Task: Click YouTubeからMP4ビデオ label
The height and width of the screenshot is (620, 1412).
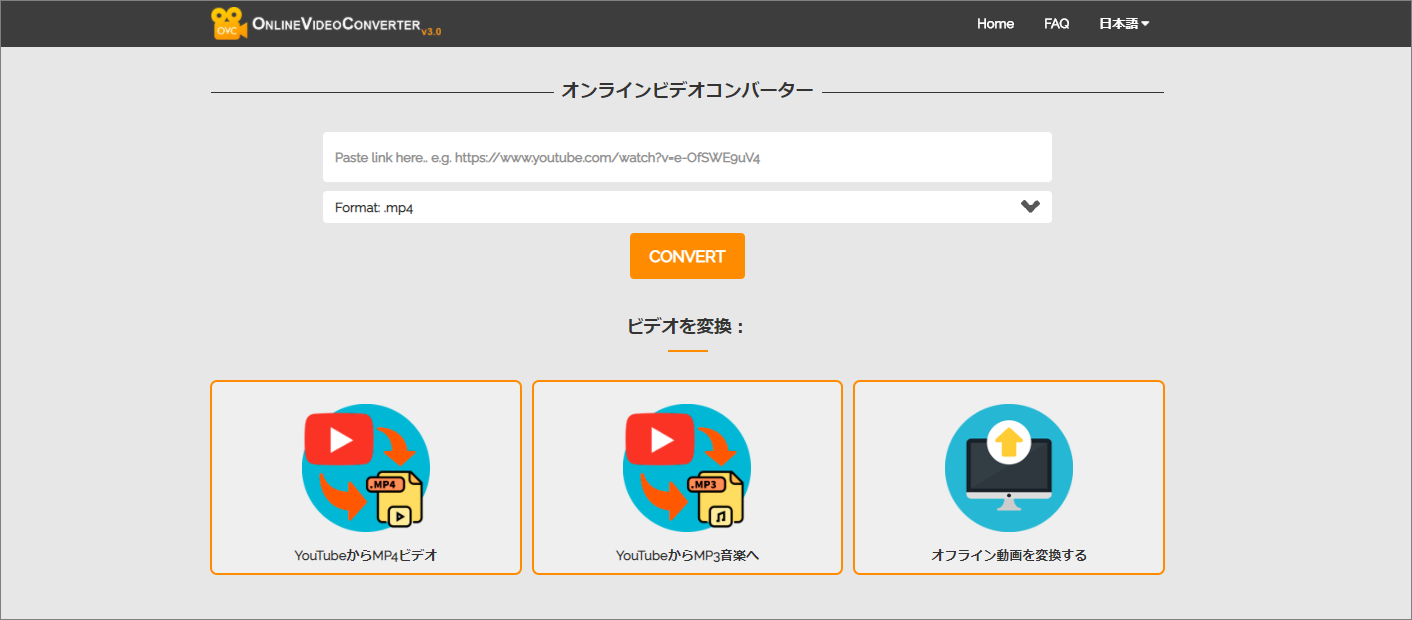Action: (x=365, y=555)
